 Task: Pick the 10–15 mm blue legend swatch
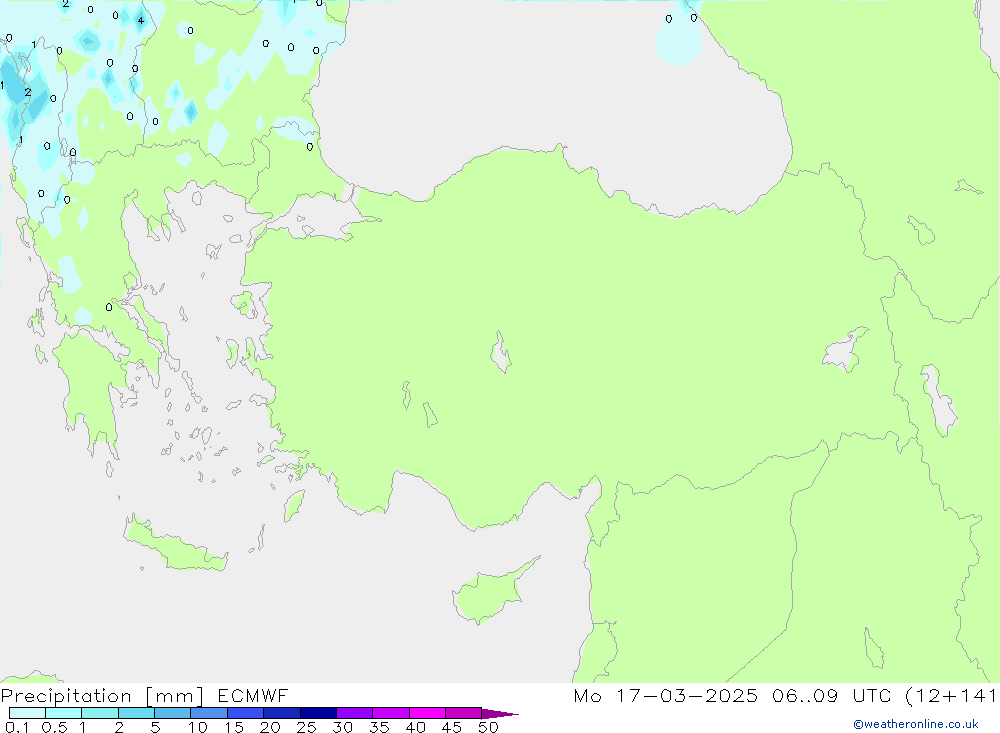[209, 713]
